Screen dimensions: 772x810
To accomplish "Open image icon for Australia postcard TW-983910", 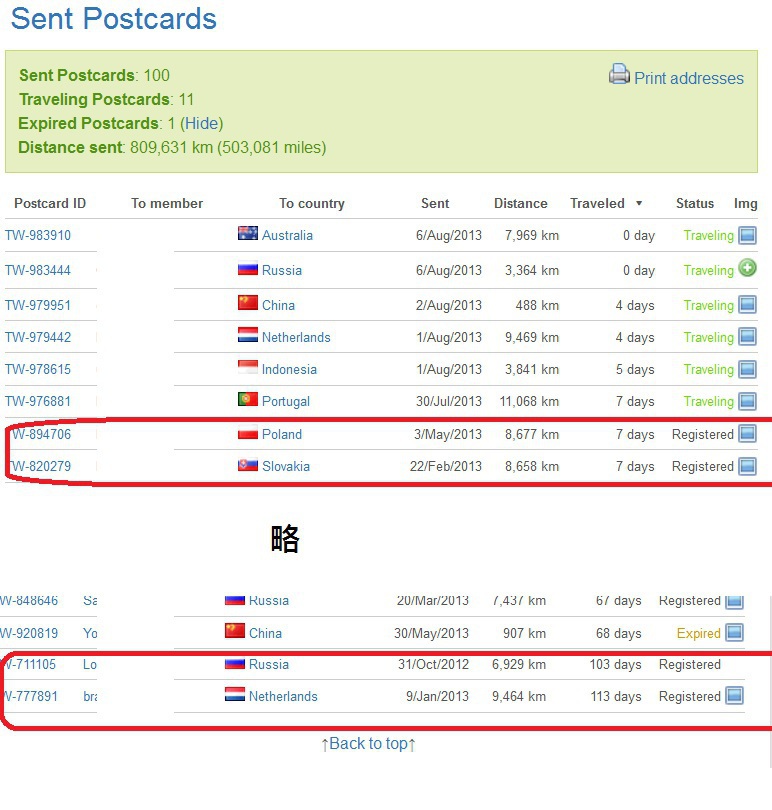I will (x=747, y=235).
